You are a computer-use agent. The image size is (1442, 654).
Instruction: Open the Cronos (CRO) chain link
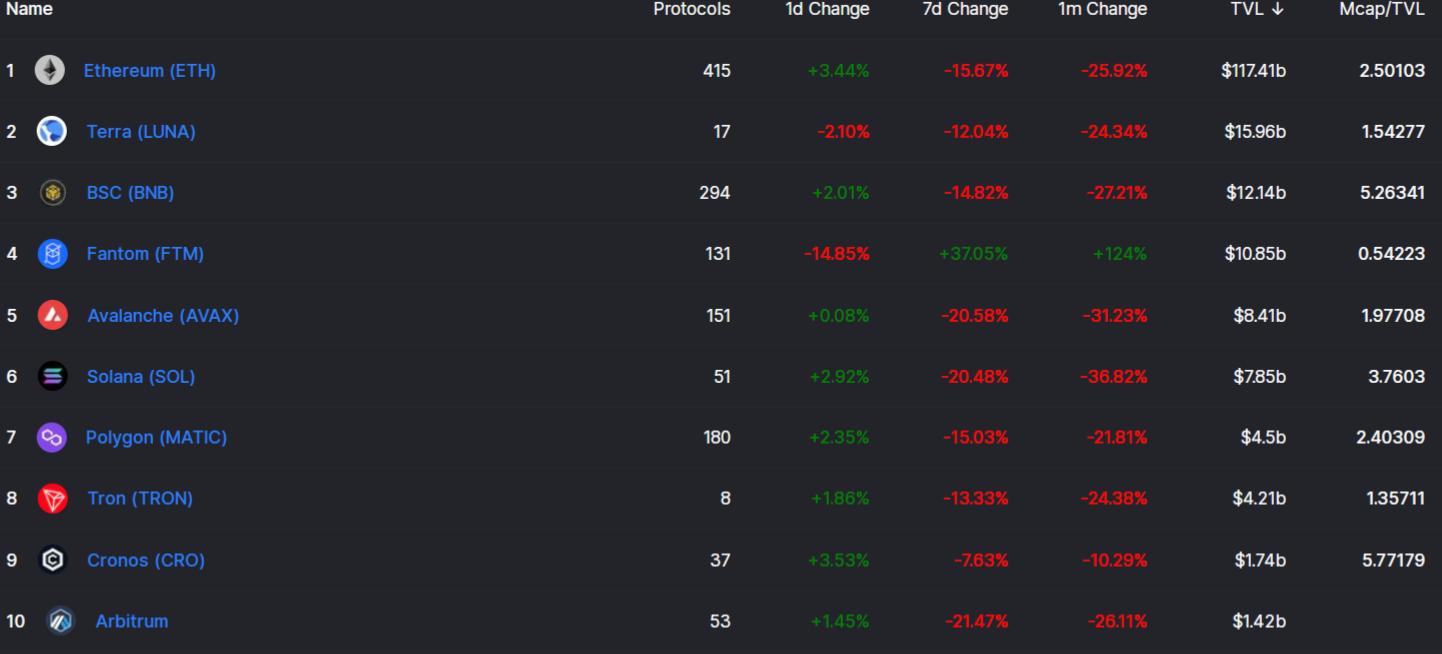tap(146, 560)
